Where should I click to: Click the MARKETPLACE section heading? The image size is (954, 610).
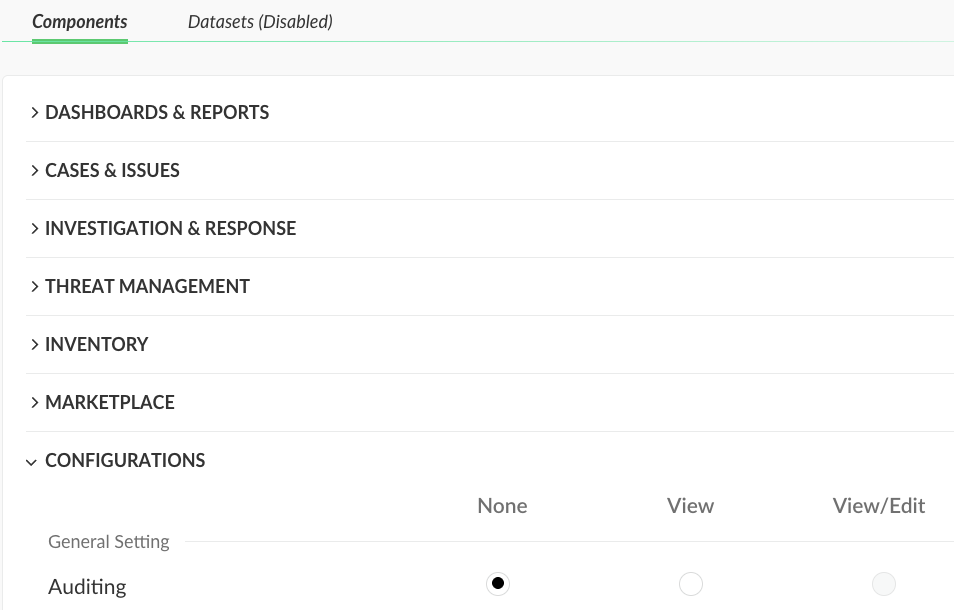click(110, 403)
